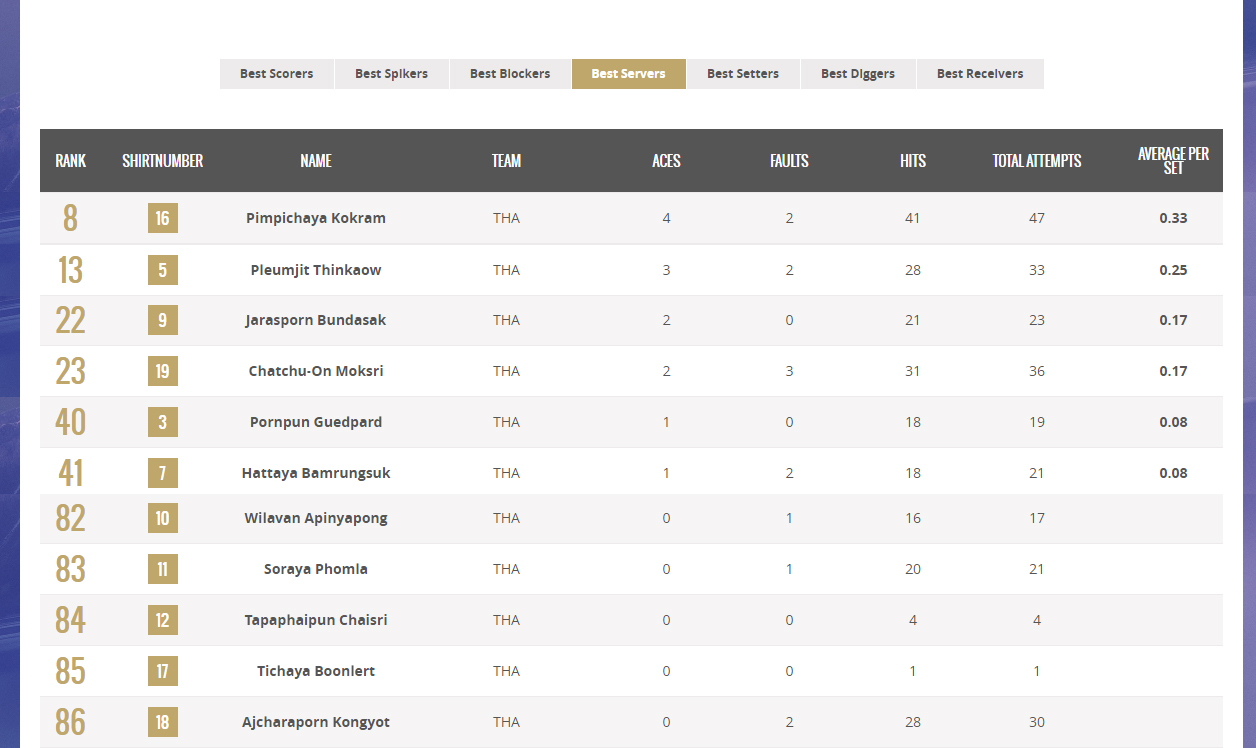Click the HITS column header
The image size is (1256, 748).
pyautogui.click(x=913, y=161)
